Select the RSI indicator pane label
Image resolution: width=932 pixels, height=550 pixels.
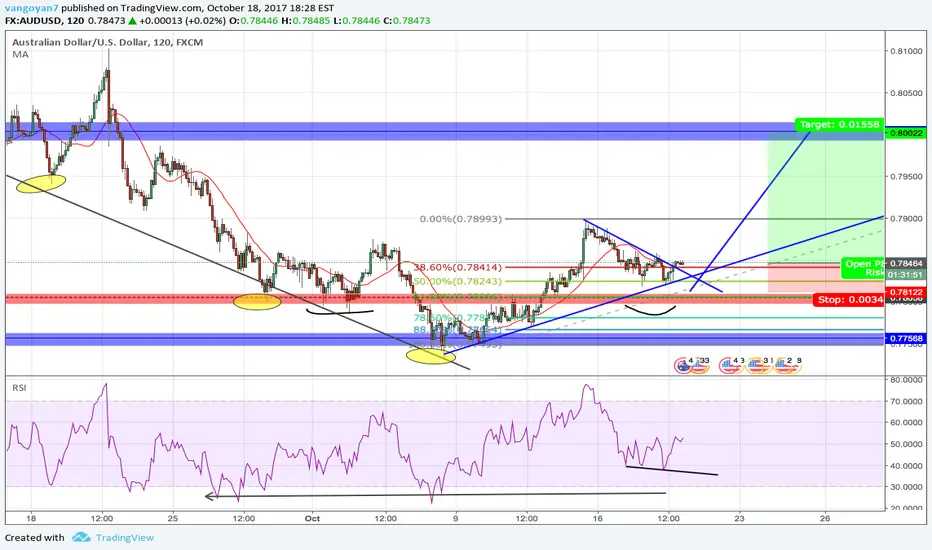[x=19, y=388]
